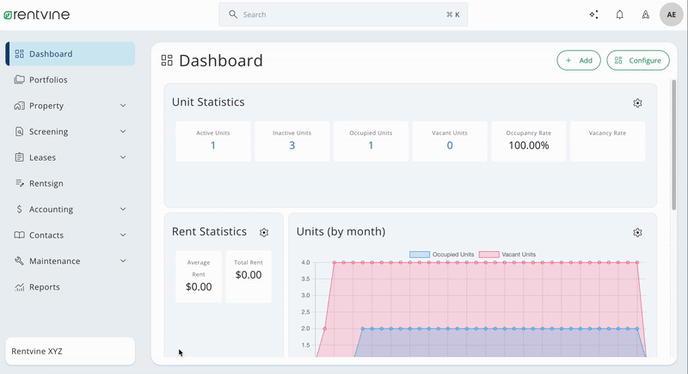Expand the Property sidebar chevron
Screen dimensions: 688x374
(x=123, y=105)
